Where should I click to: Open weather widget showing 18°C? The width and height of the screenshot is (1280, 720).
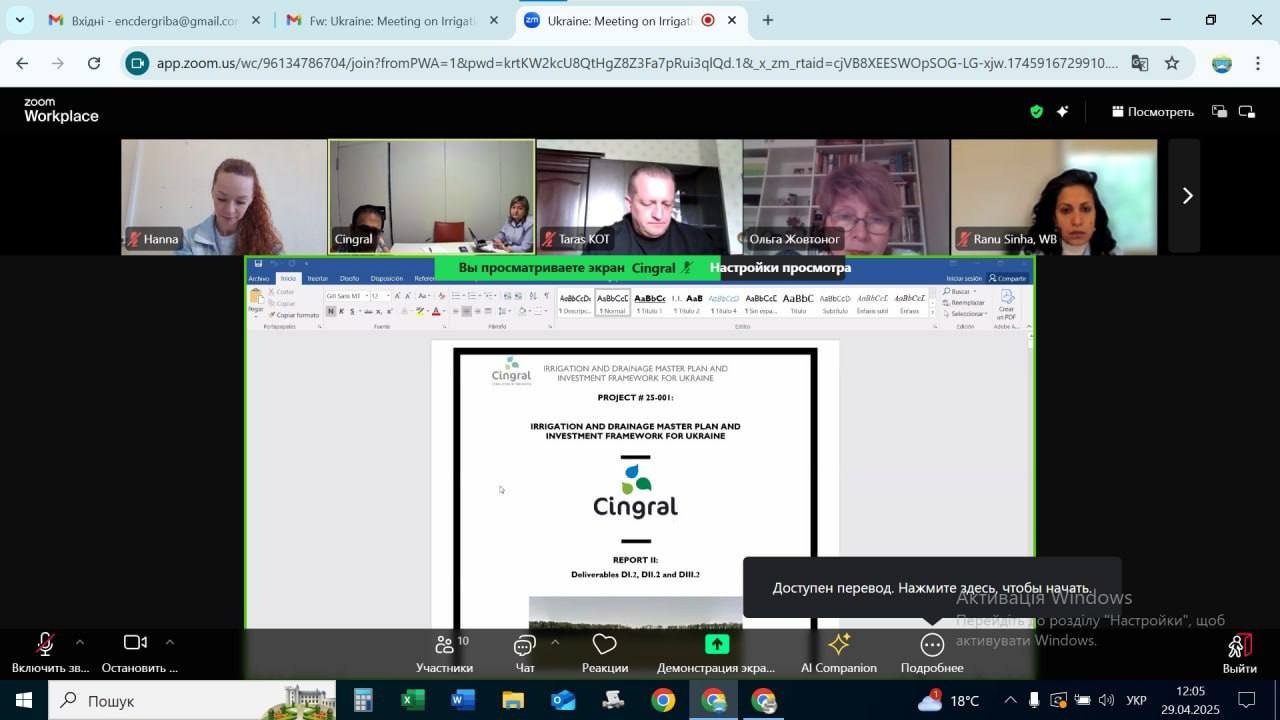[x=949, y=700]
